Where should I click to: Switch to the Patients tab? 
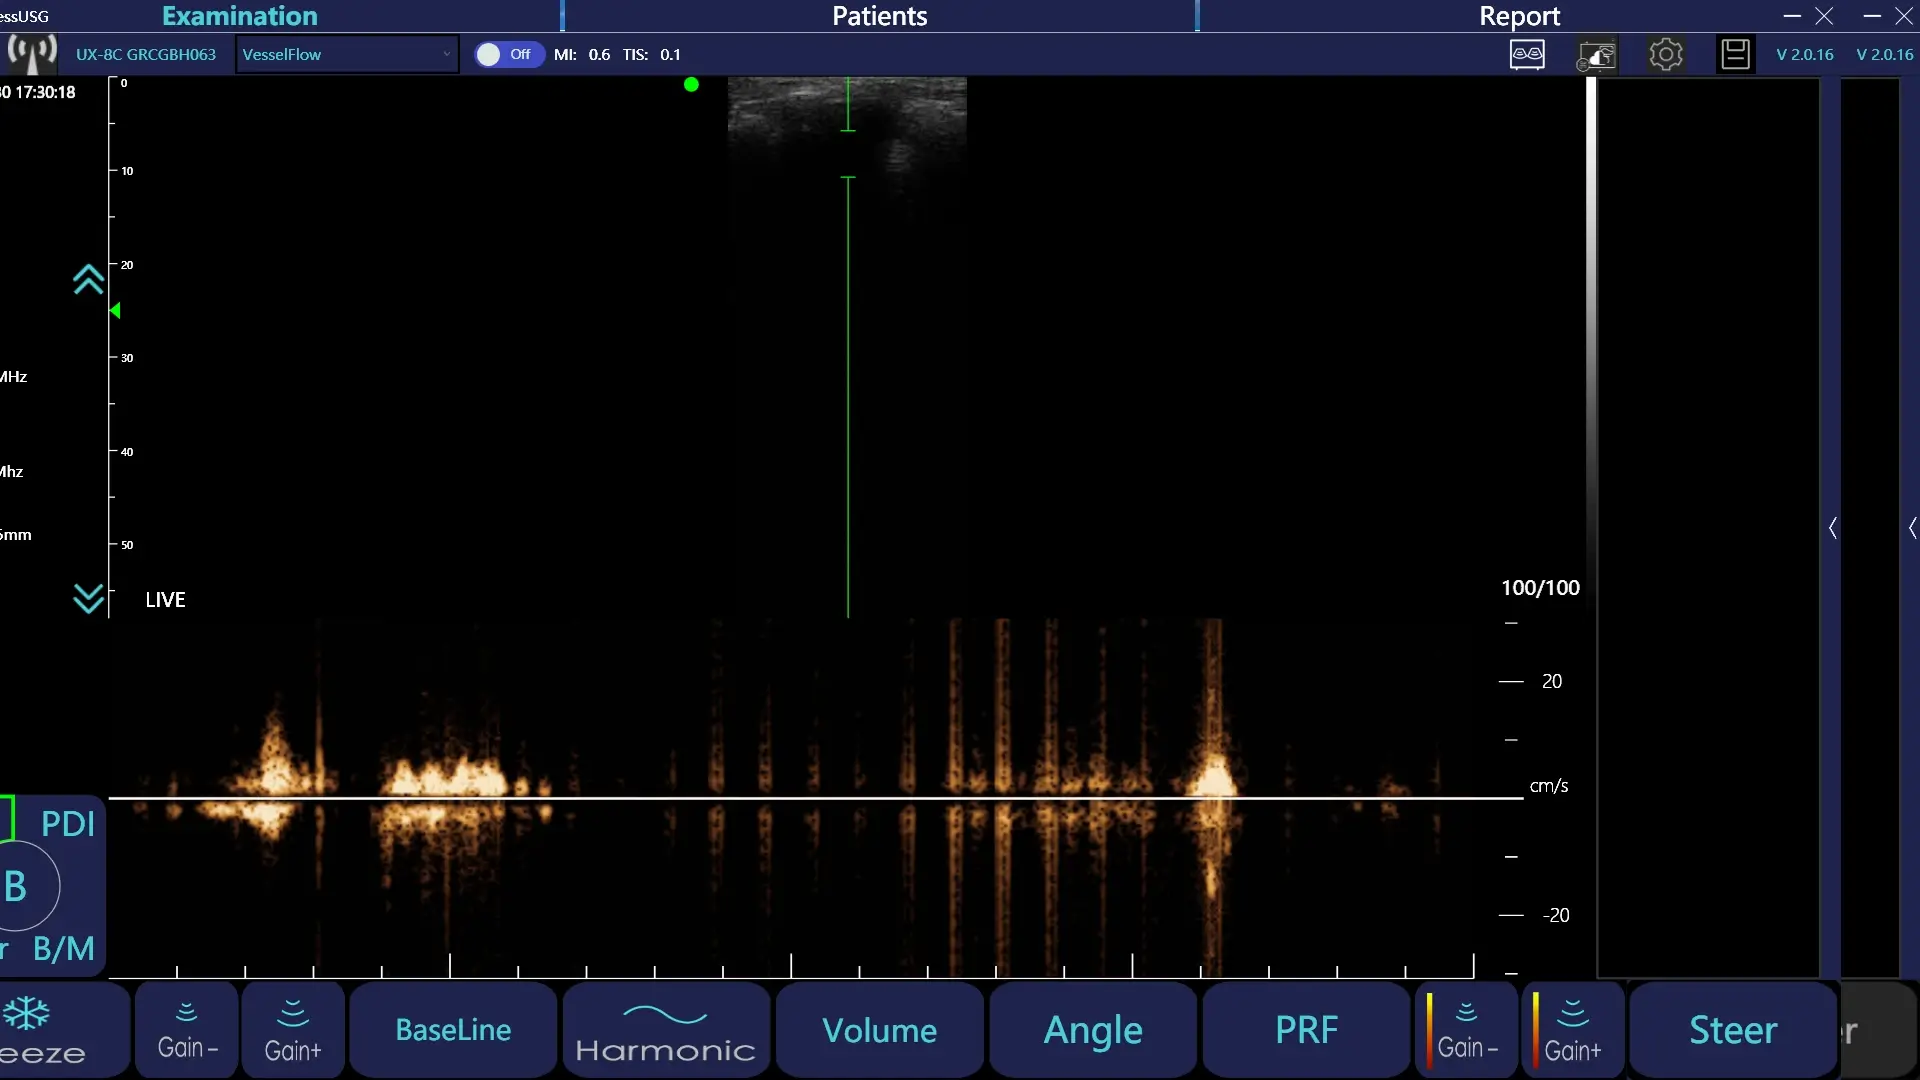coord(879,16)
